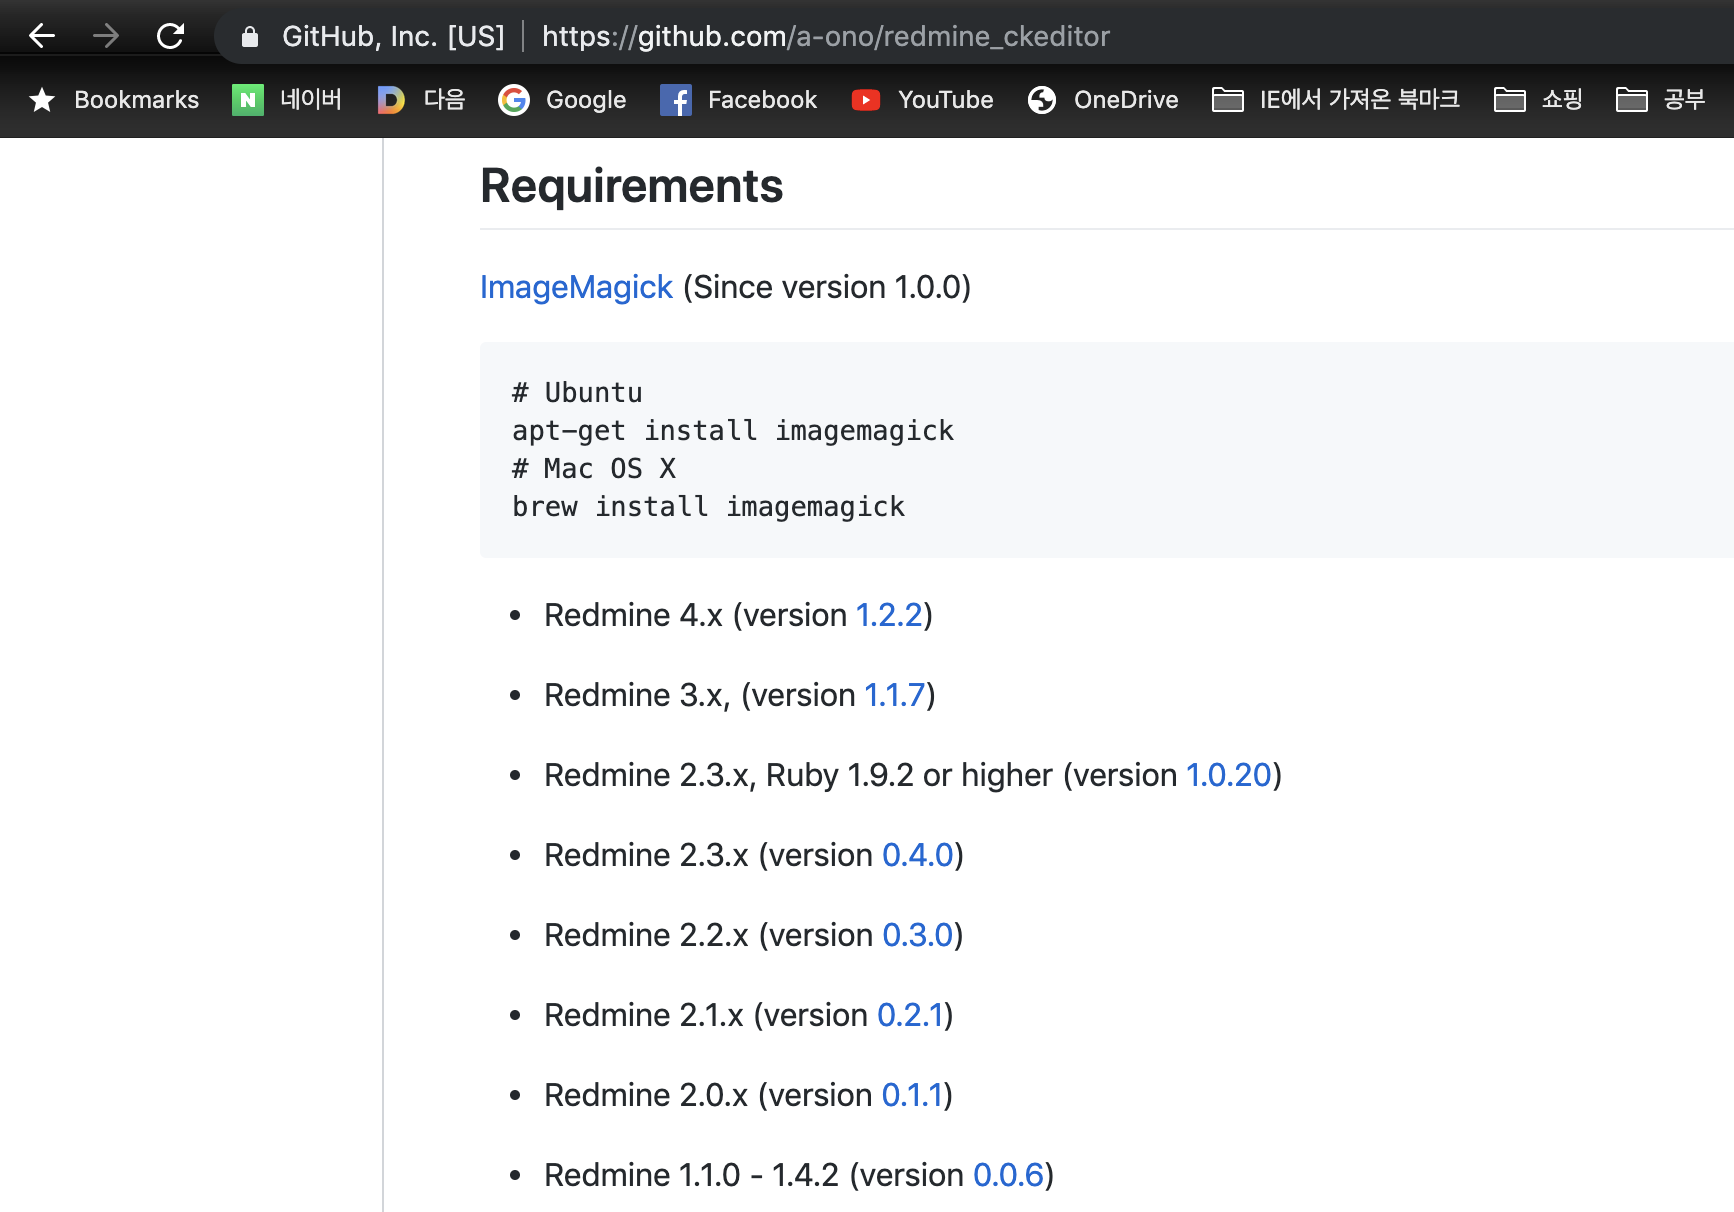1734x1212 pixels.
Task: Click the 'Redmine 2.2.x' list item text
Action: click(646, 935)
